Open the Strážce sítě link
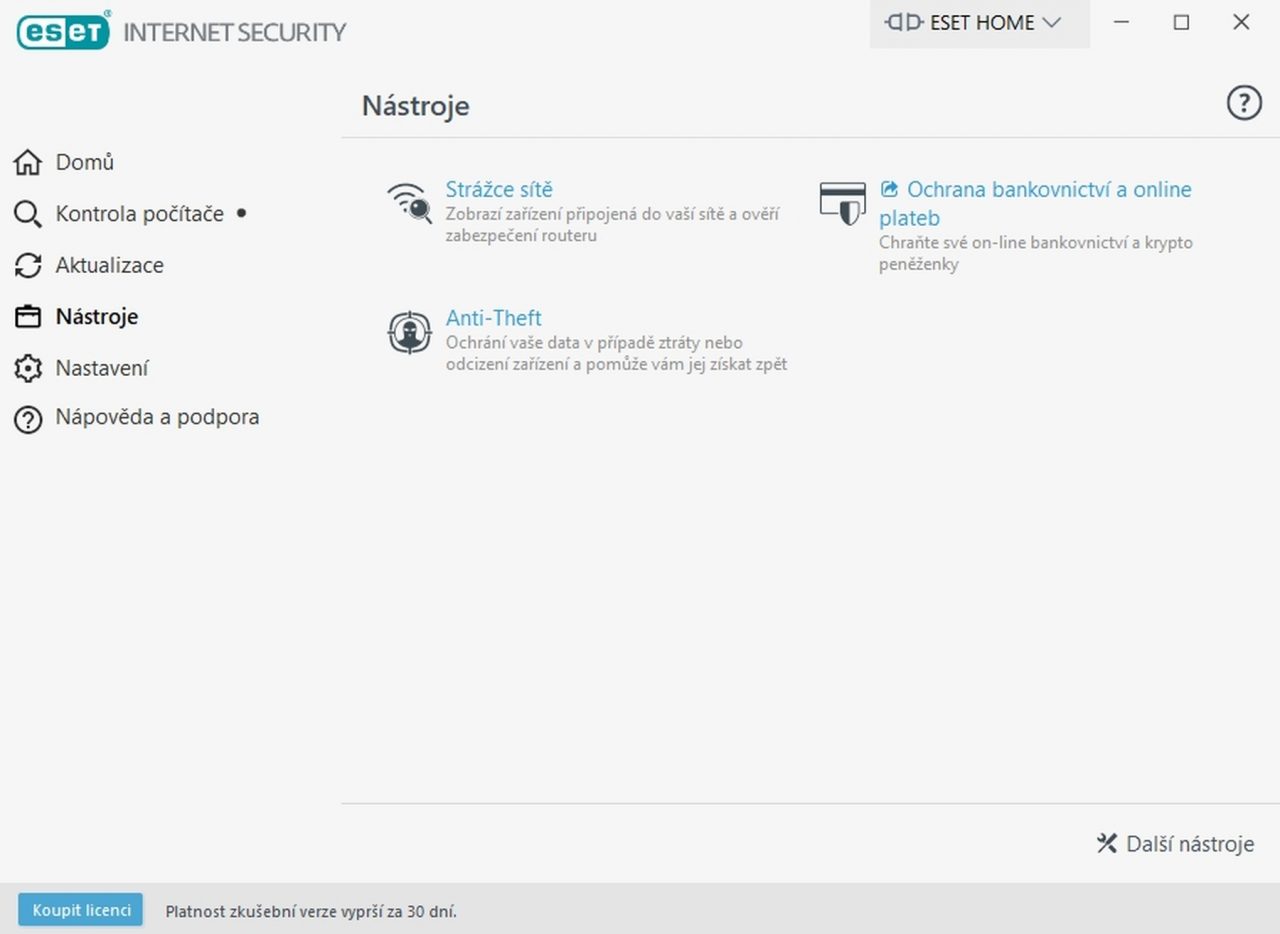Screen dimensions: 1280x934 pos(499,190)
